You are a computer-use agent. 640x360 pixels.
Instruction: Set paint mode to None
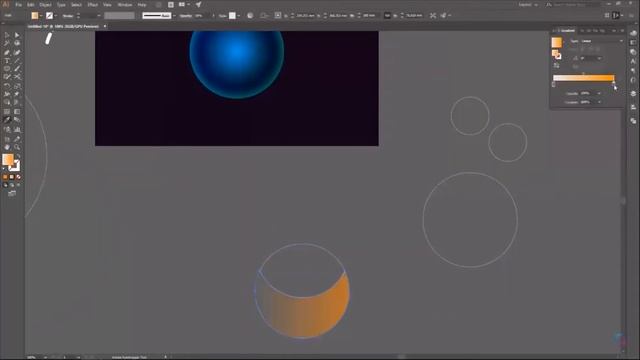tap(18, 177)
